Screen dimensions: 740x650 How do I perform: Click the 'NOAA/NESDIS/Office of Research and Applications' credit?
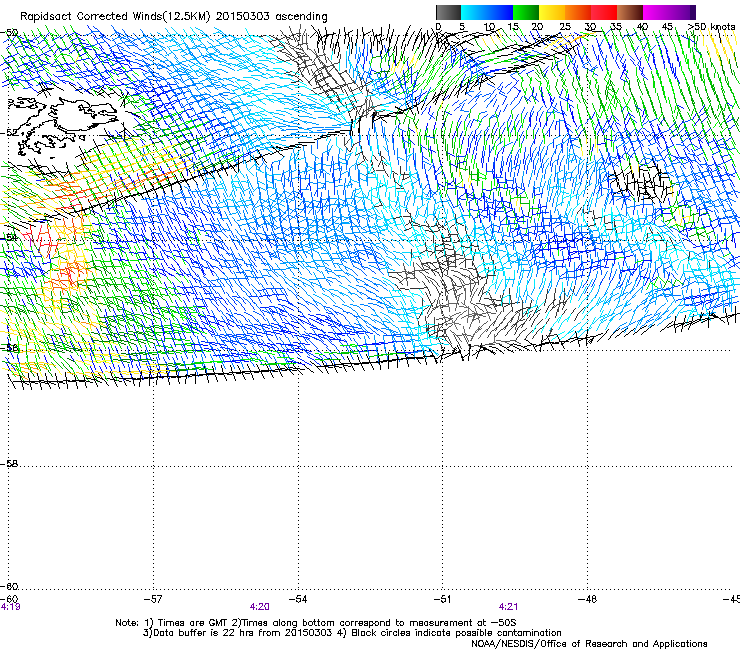(589, 644)
